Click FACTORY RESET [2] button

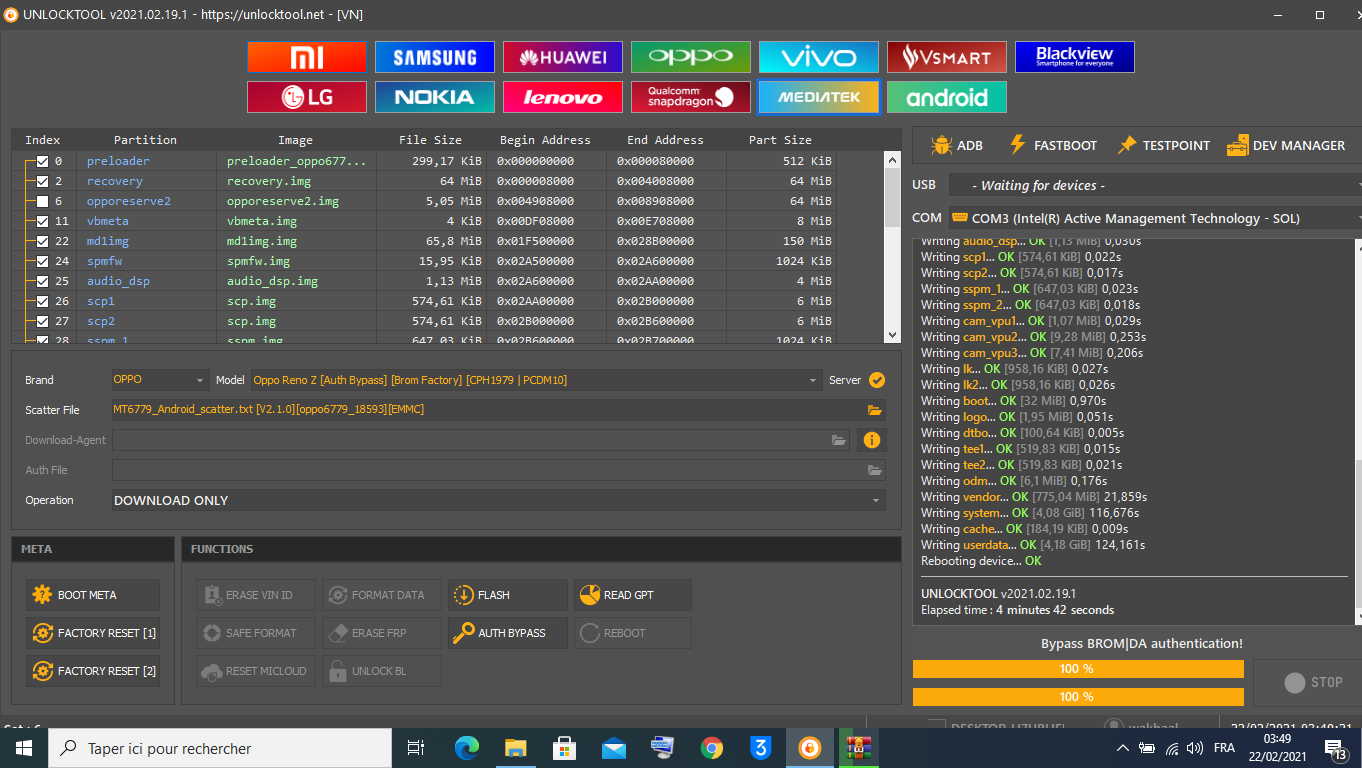(x=92, y=671)
